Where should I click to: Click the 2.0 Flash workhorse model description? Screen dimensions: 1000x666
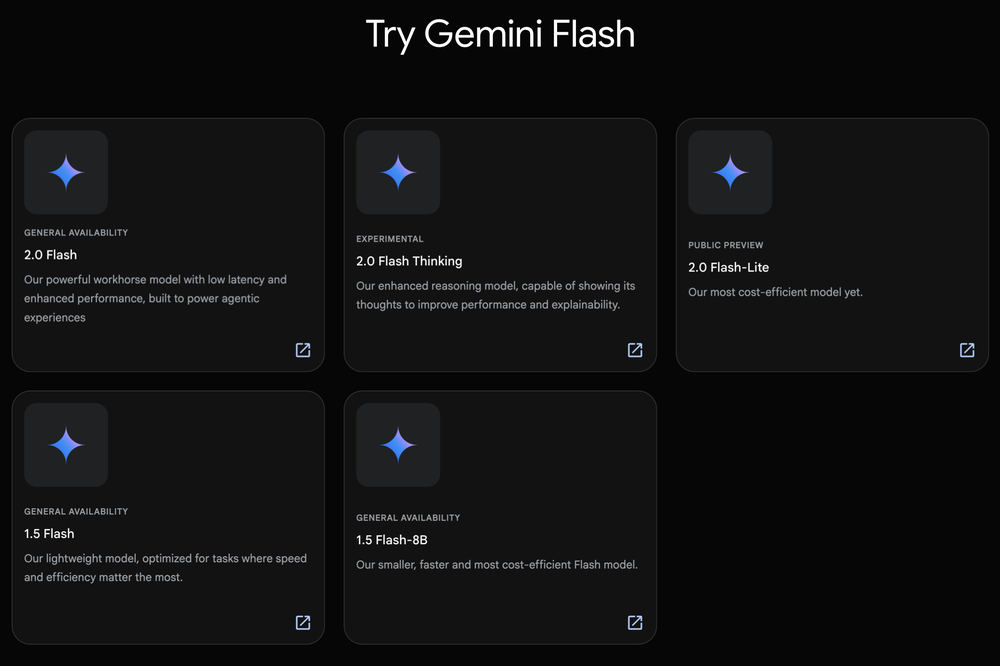(155, 298)
